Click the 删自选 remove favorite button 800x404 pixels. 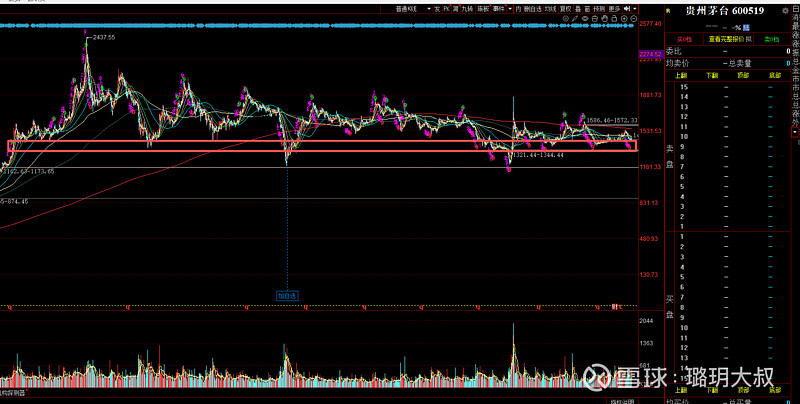pos(533,9)
